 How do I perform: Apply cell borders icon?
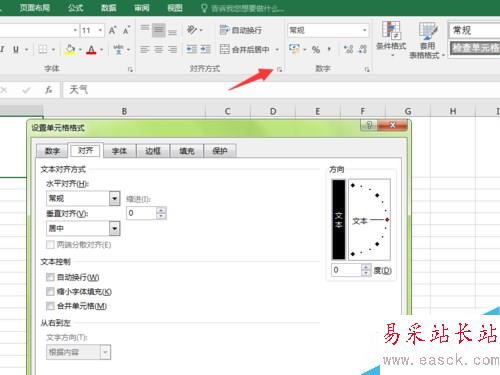(x=43, y=50)
